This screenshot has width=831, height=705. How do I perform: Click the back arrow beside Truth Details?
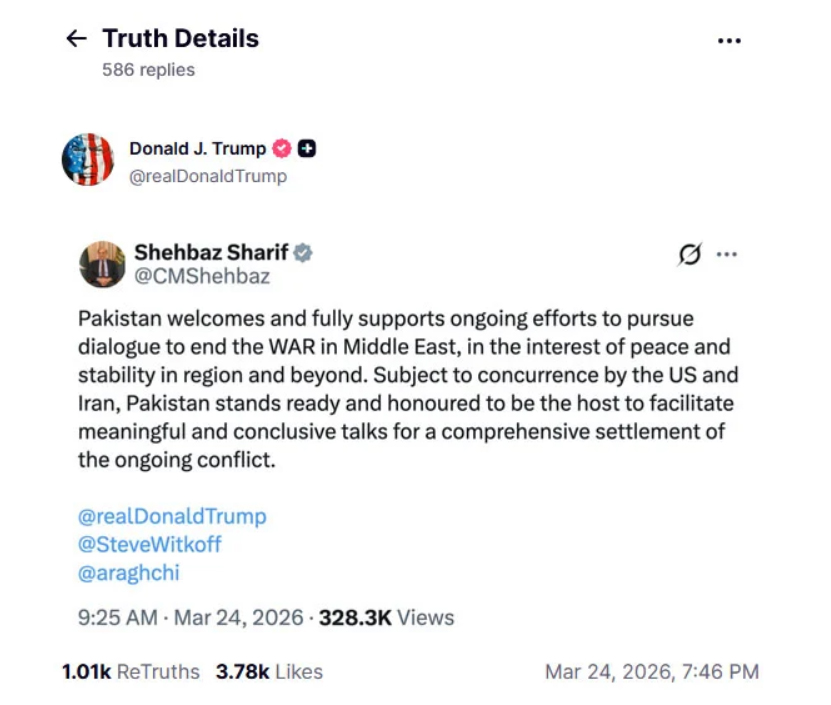pos(76,39)
